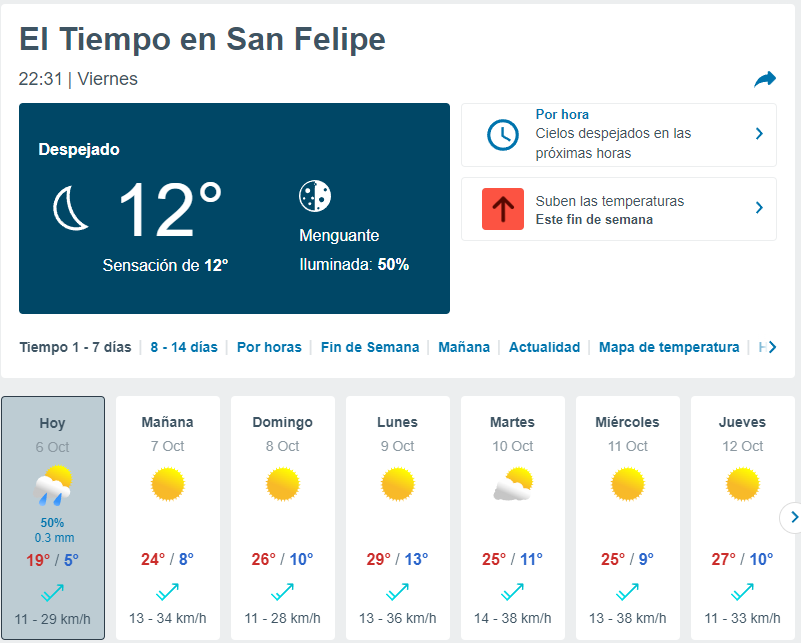Open the Fin de Semana link
The width and height of the screenshot is (801, 643).
370,347
